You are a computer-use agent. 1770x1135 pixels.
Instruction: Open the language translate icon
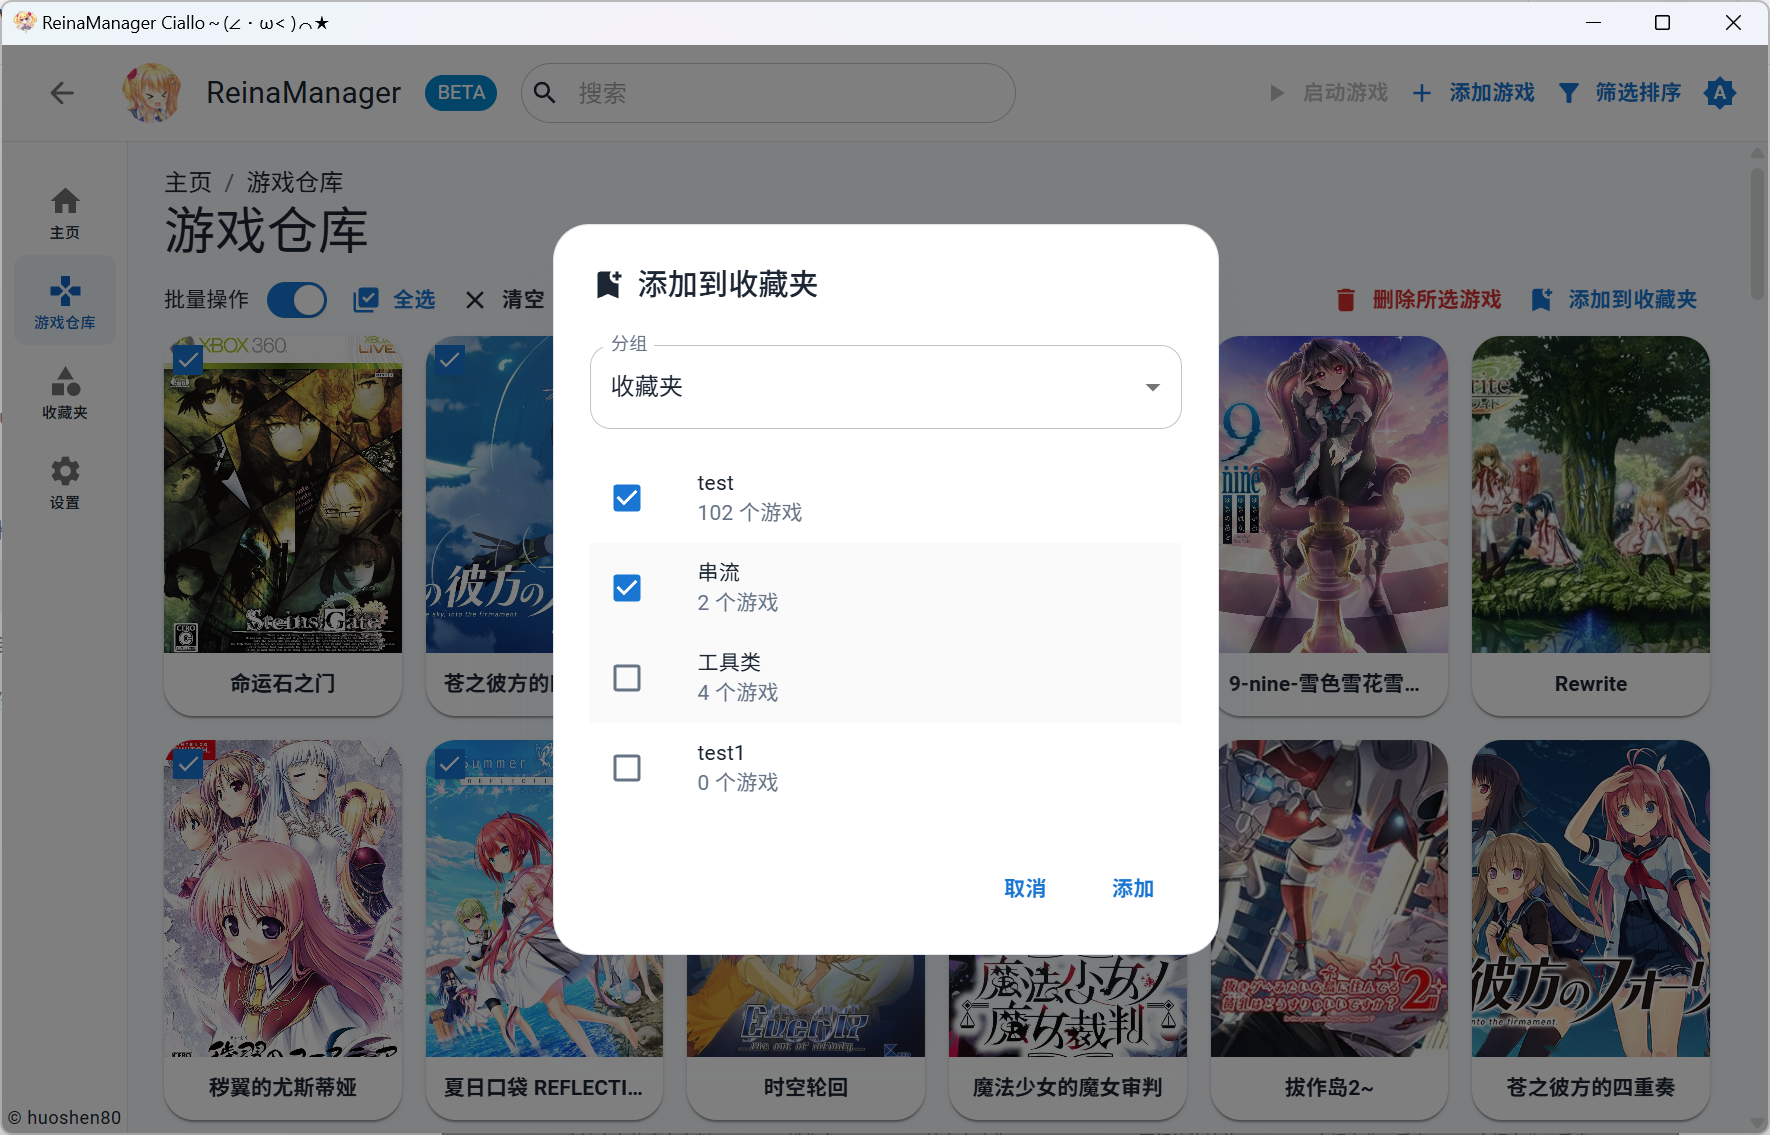coord(1720,93)
